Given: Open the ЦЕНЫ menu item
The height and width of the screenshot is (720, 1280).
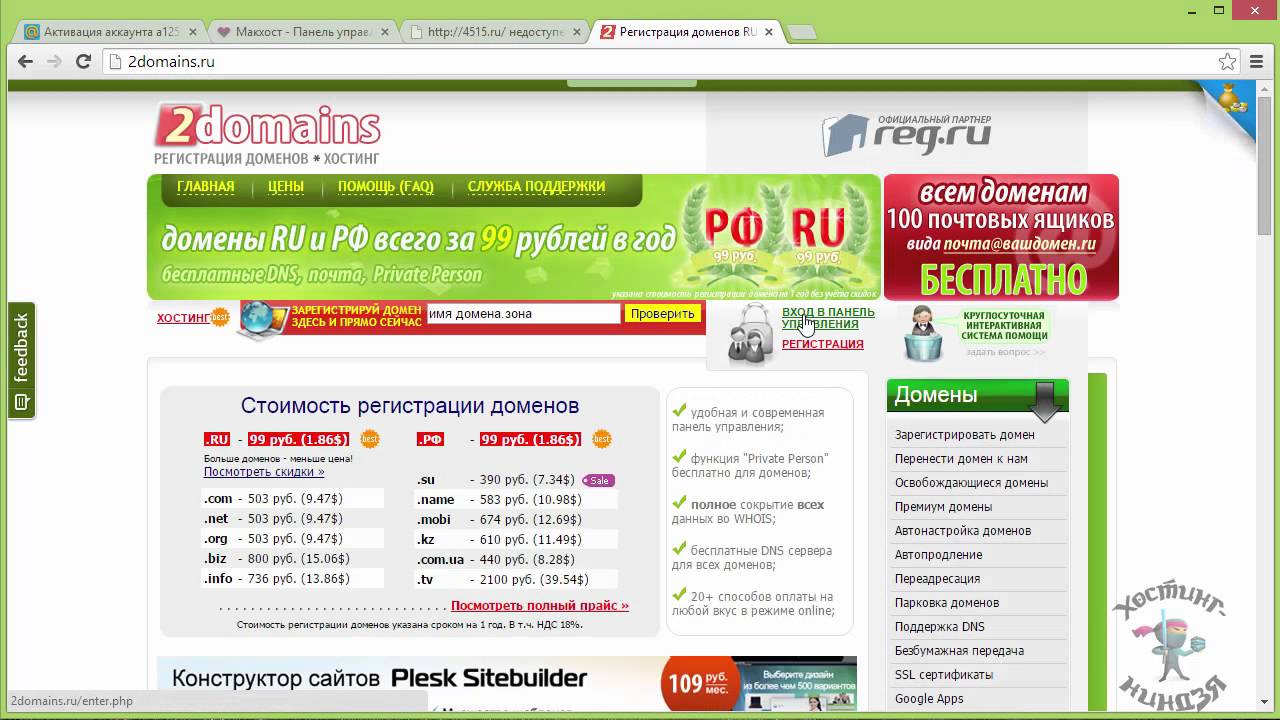Looking at the screenshot, I should [286, 187].
